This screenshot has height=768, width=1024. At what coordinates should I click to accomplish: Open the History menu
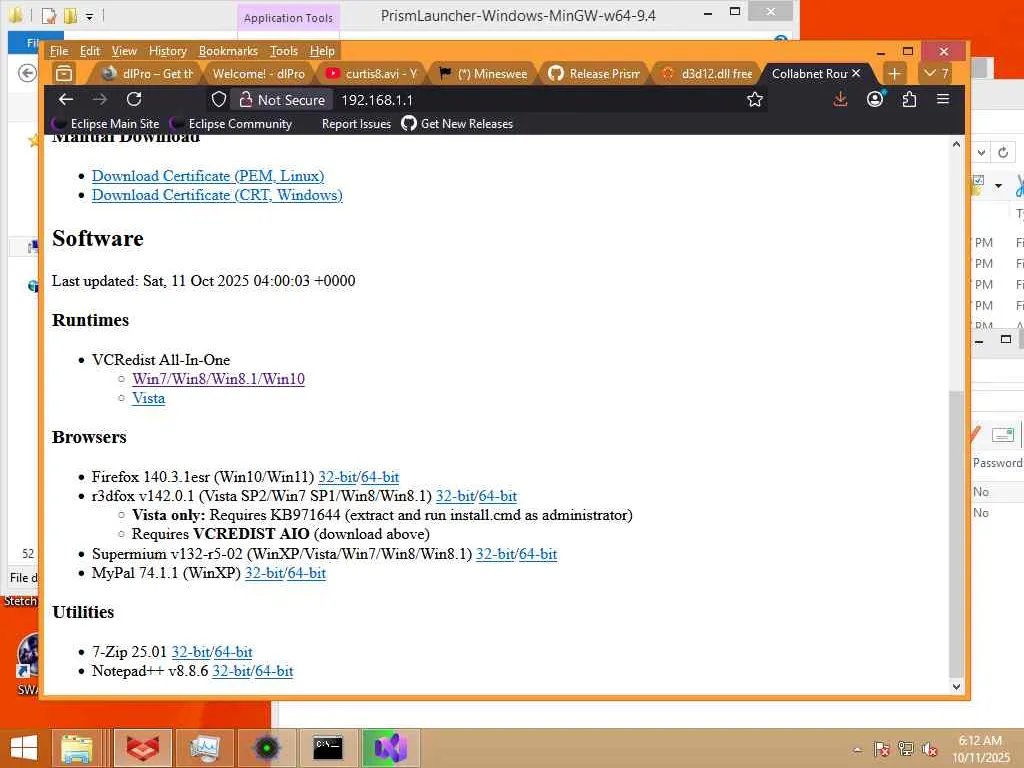point(168,51)
